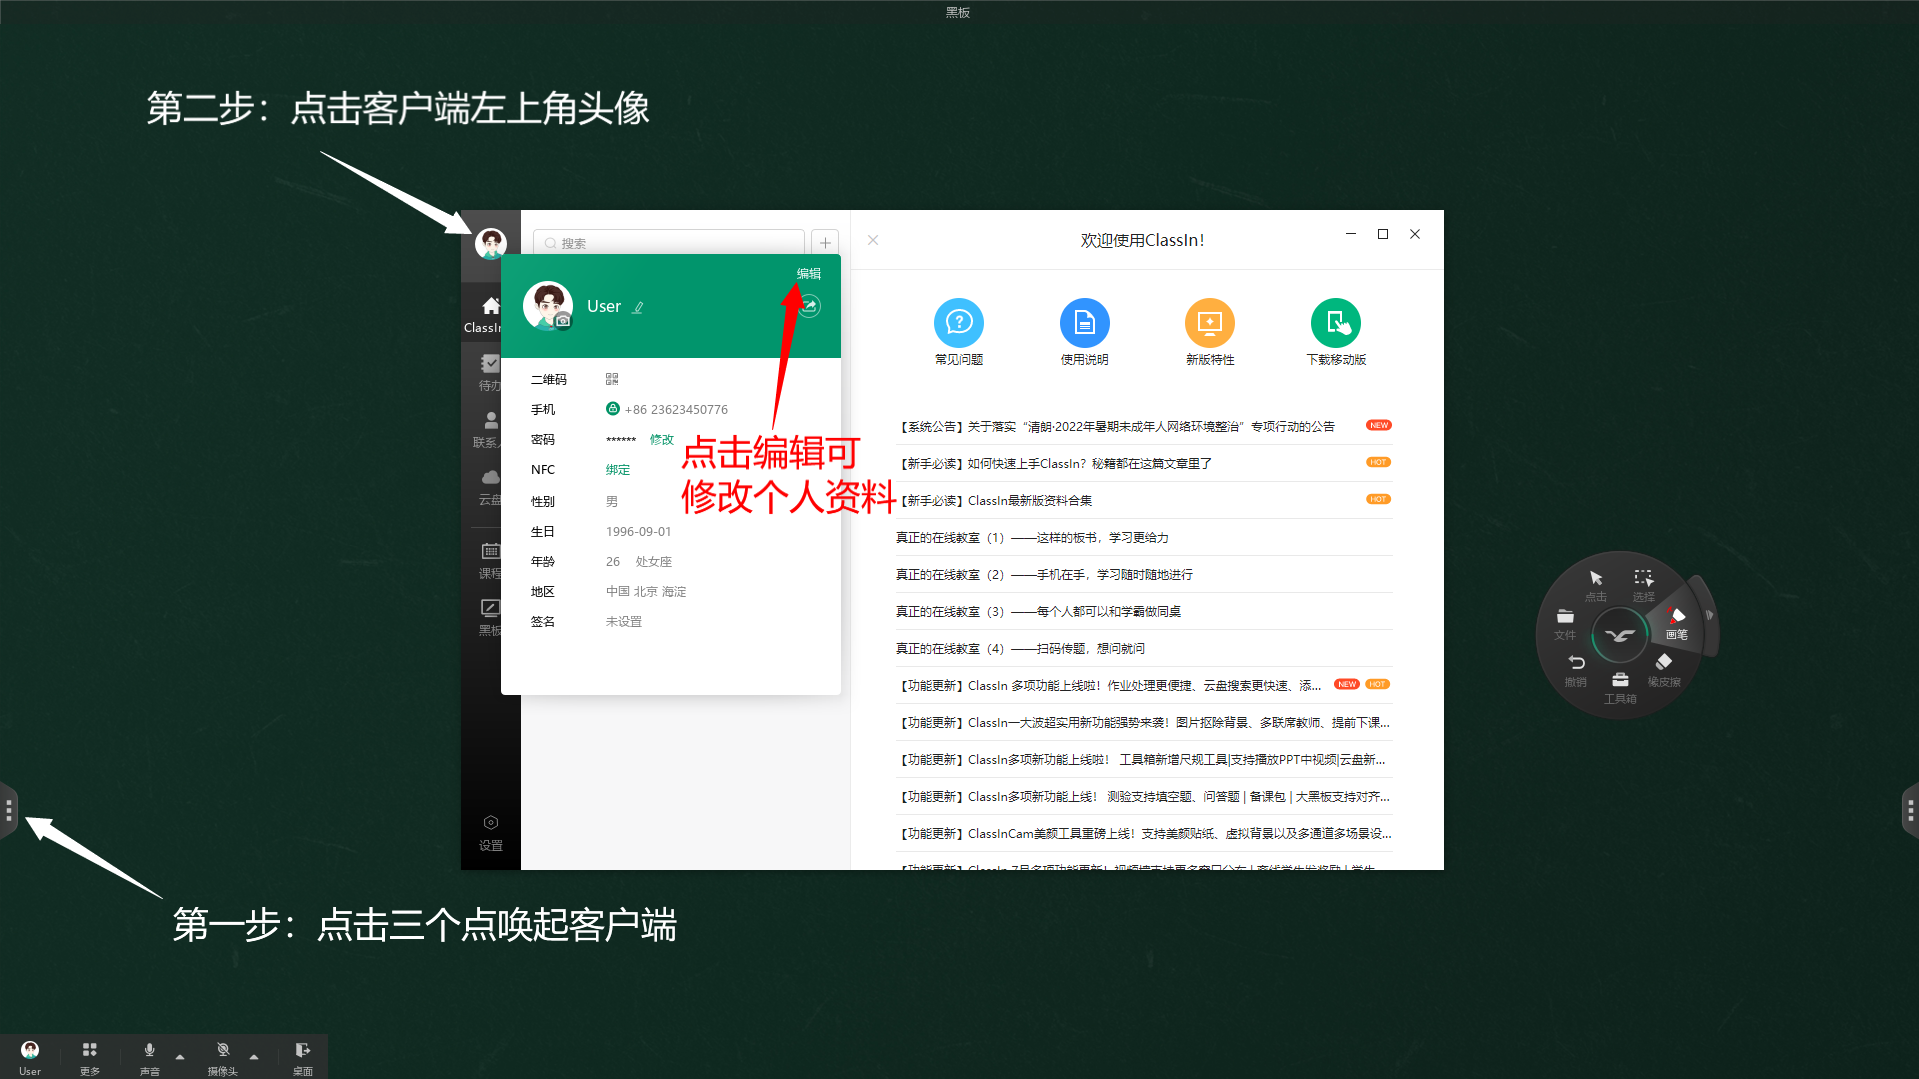Click the gender value 男

(x=612, y=501)
